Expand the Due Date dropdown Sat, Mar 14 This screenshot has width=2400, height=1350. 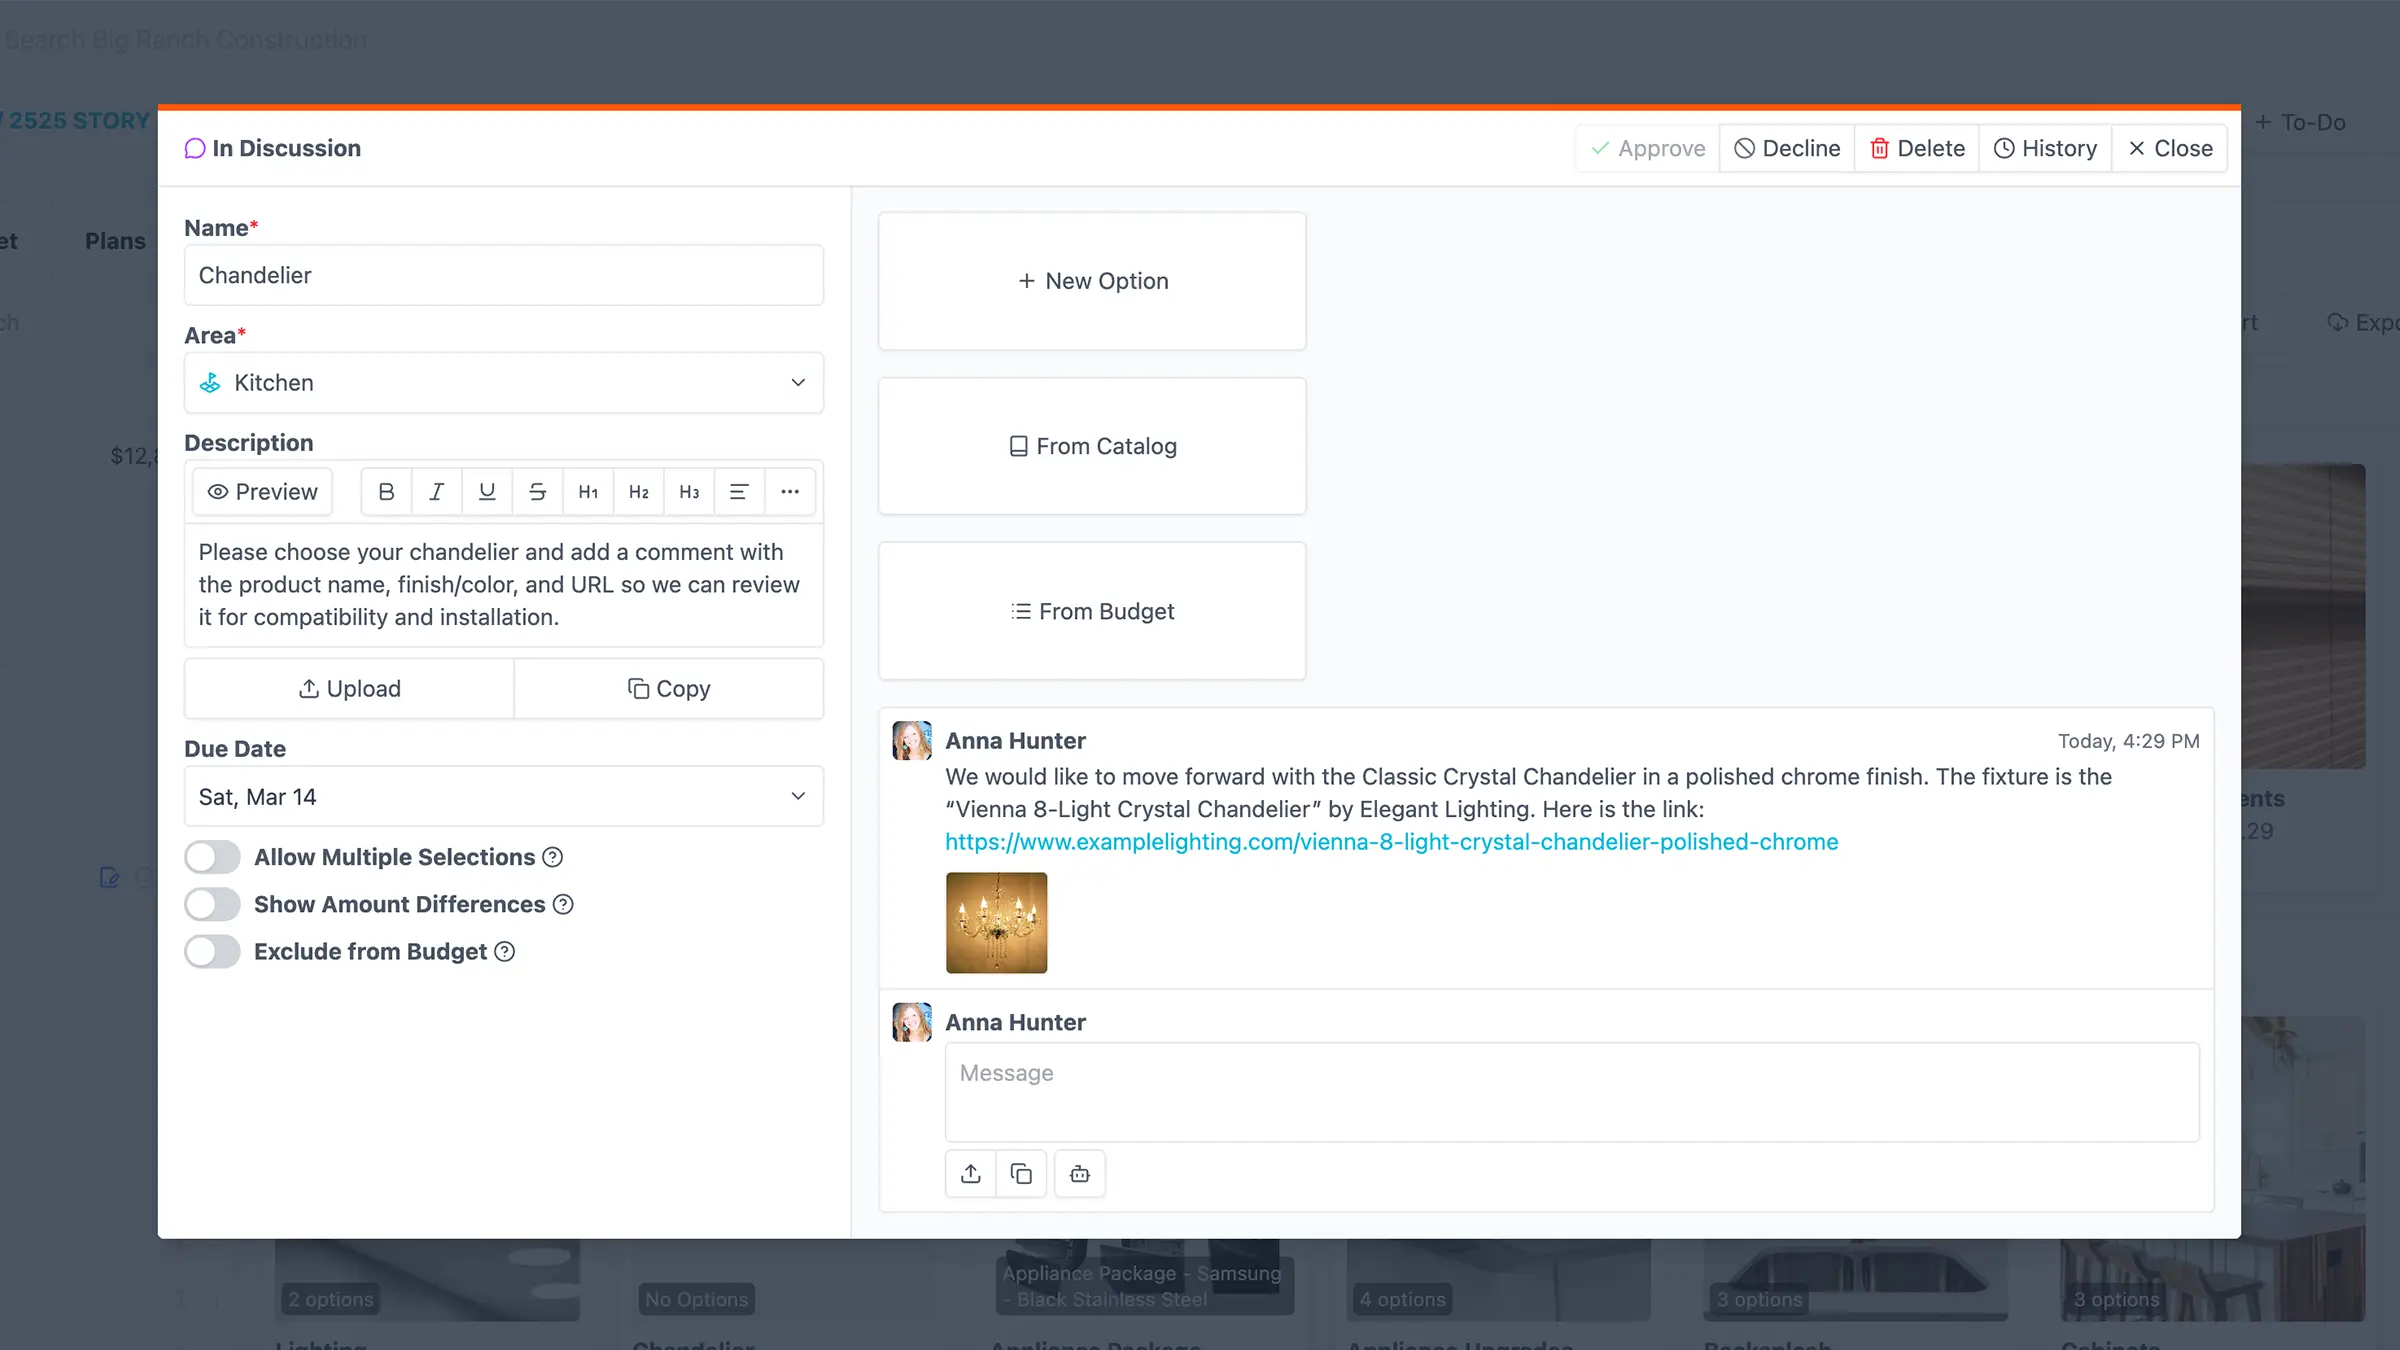[x=503, y=797]
